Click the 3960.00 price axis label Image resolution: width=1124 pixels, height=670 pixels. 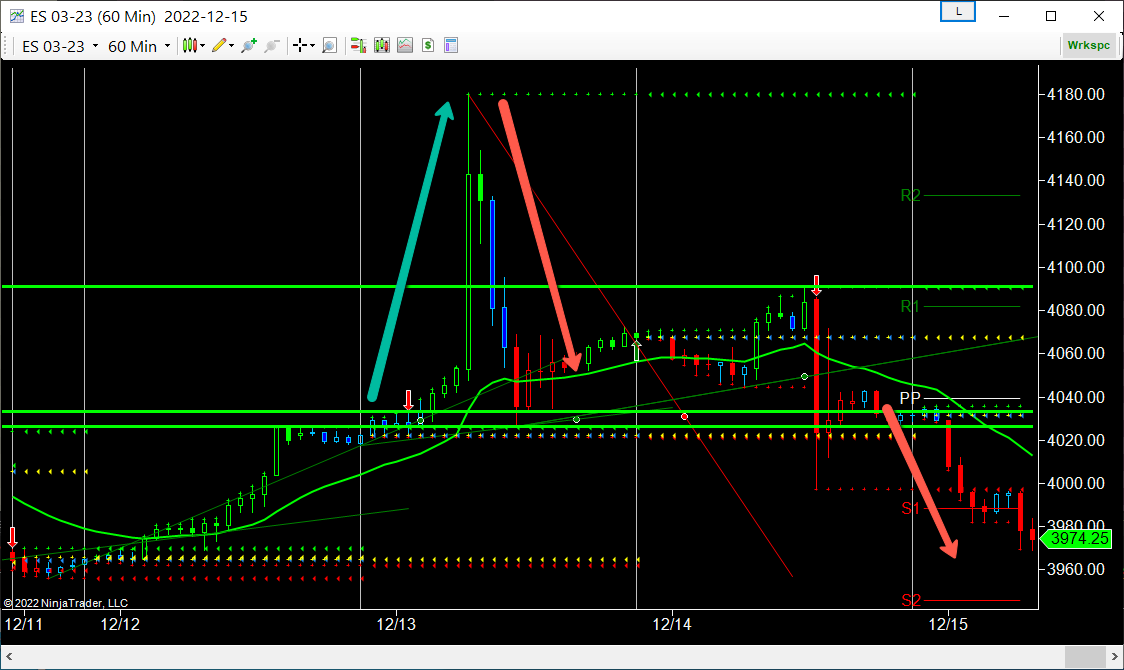[x=1075, y=570]
